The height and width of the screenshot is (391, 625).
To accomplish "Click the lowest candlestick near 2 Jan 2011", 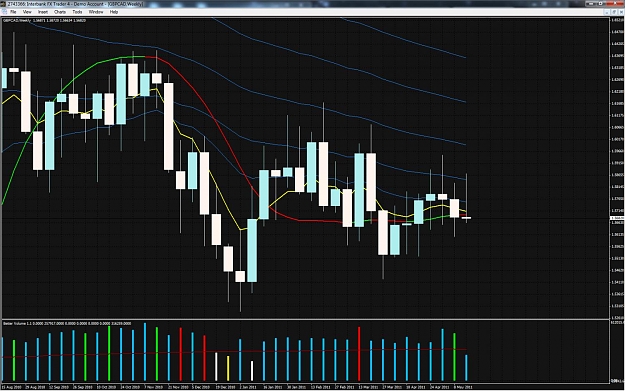I will 240,276.
